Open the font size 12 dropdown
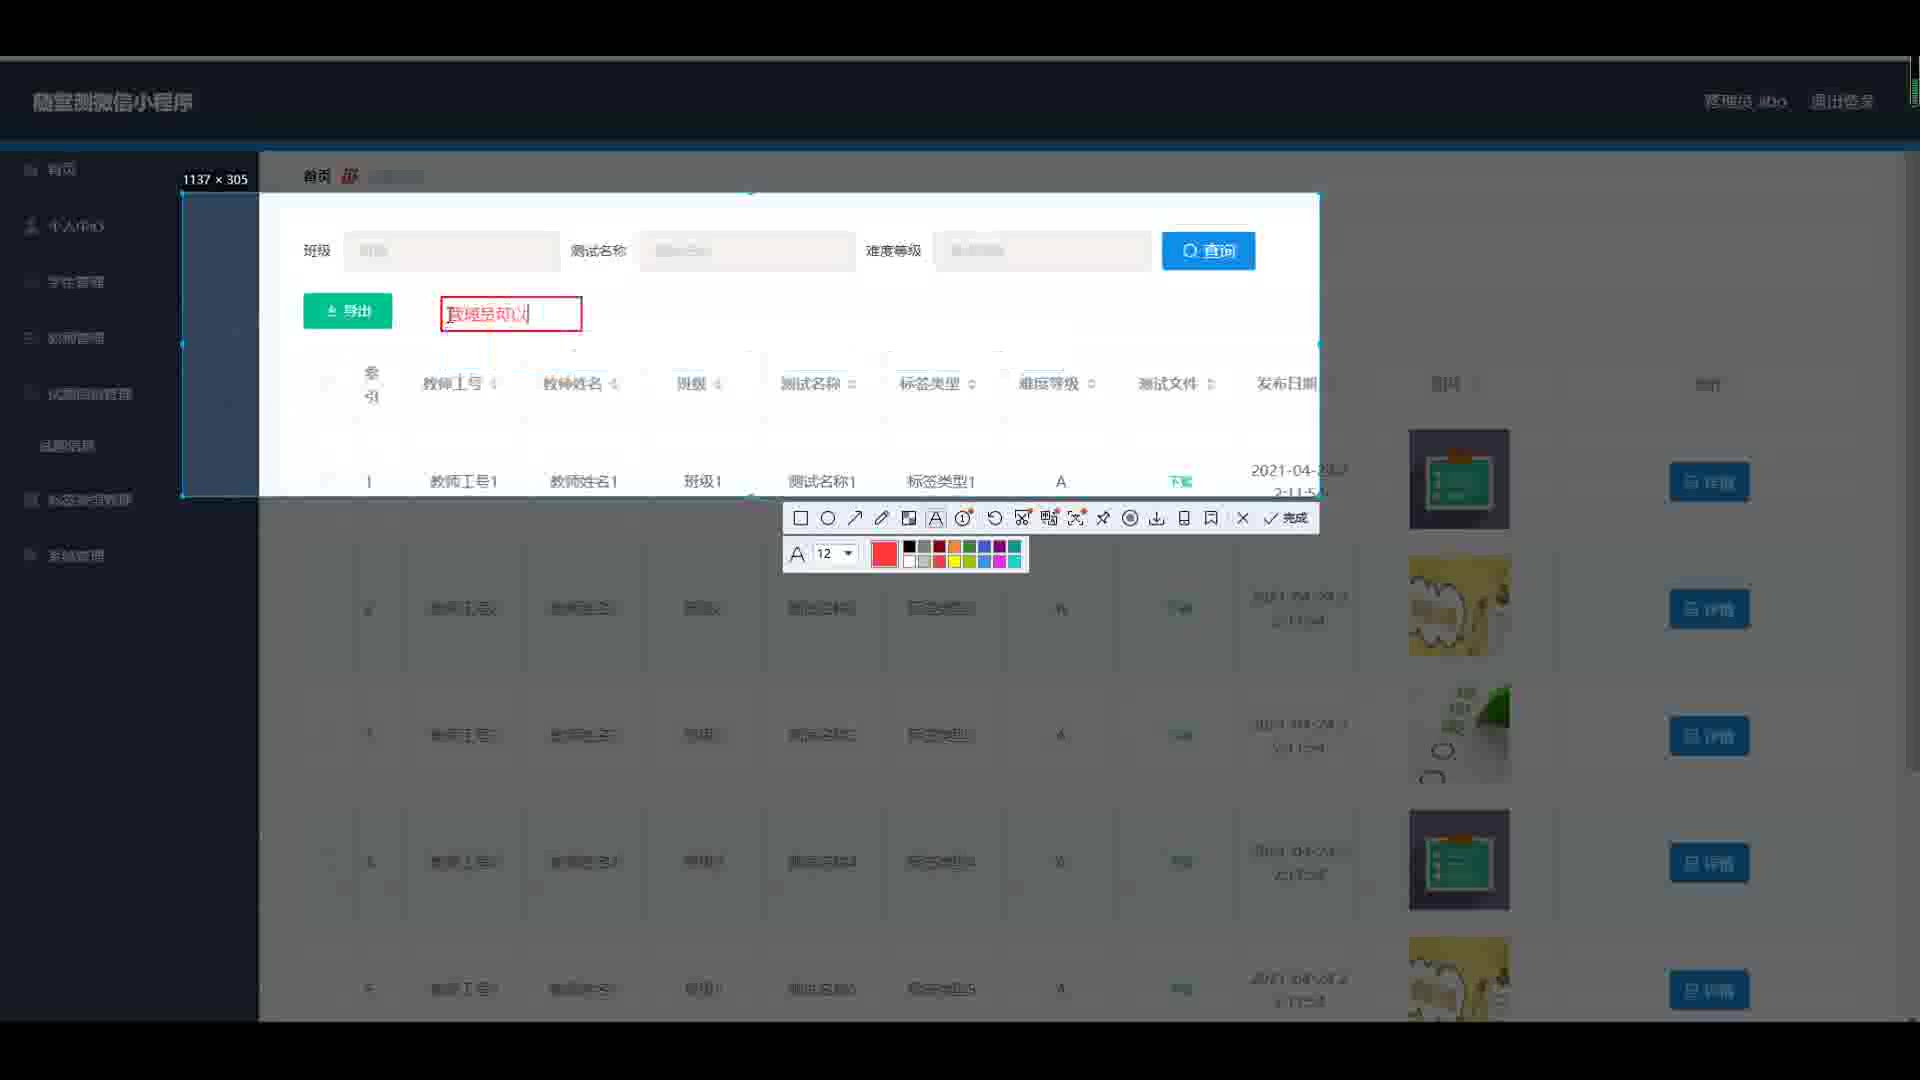This screenshot has width=1920, height=1080. 848,553
